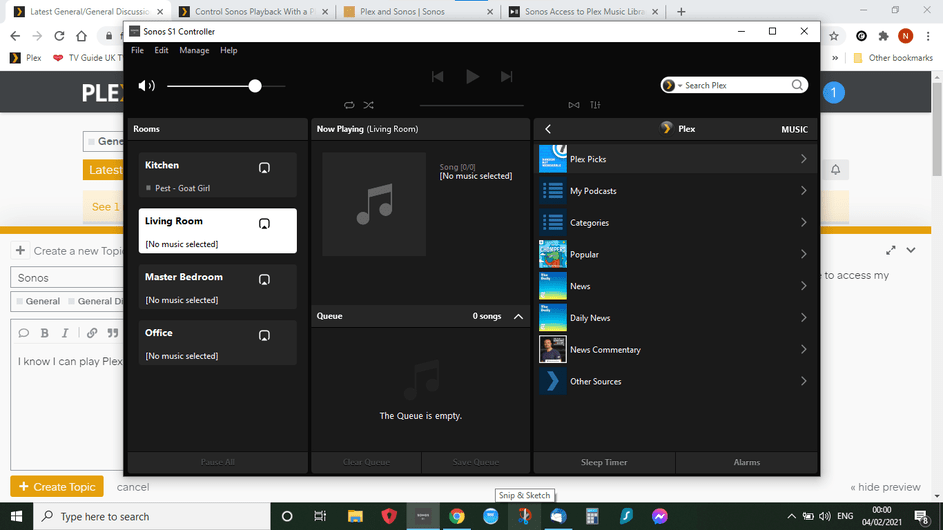Go back in the Plex music browser
943x530 pixels.
[548, 129]
